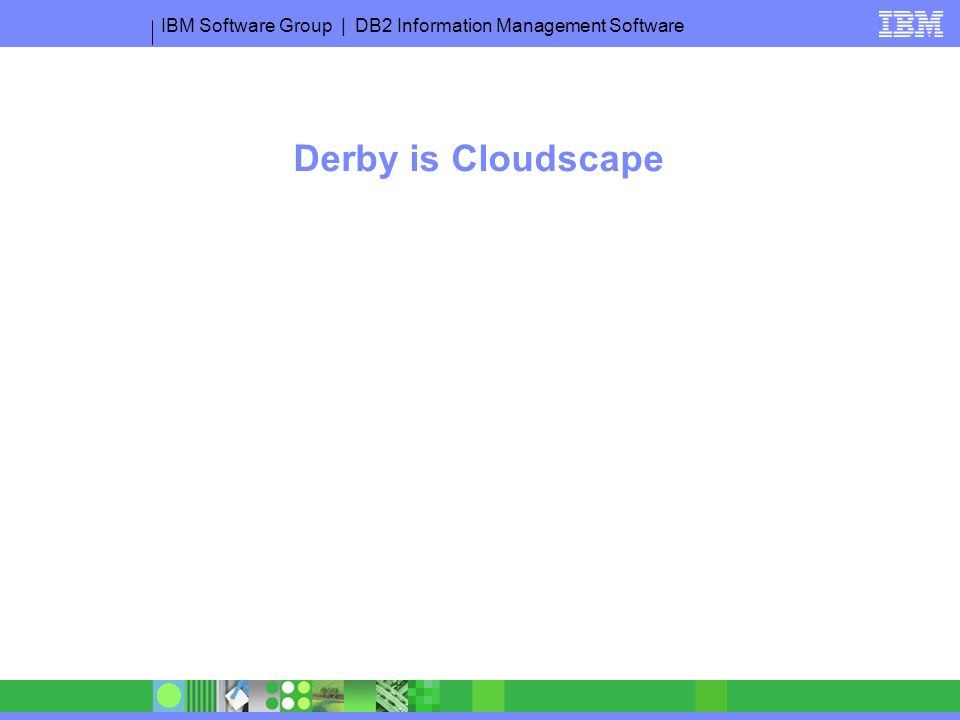Image resolution: width=960 pixels, height=720 pixels.
Task: Click the IBM logo in header
Action: pos(910,24)
